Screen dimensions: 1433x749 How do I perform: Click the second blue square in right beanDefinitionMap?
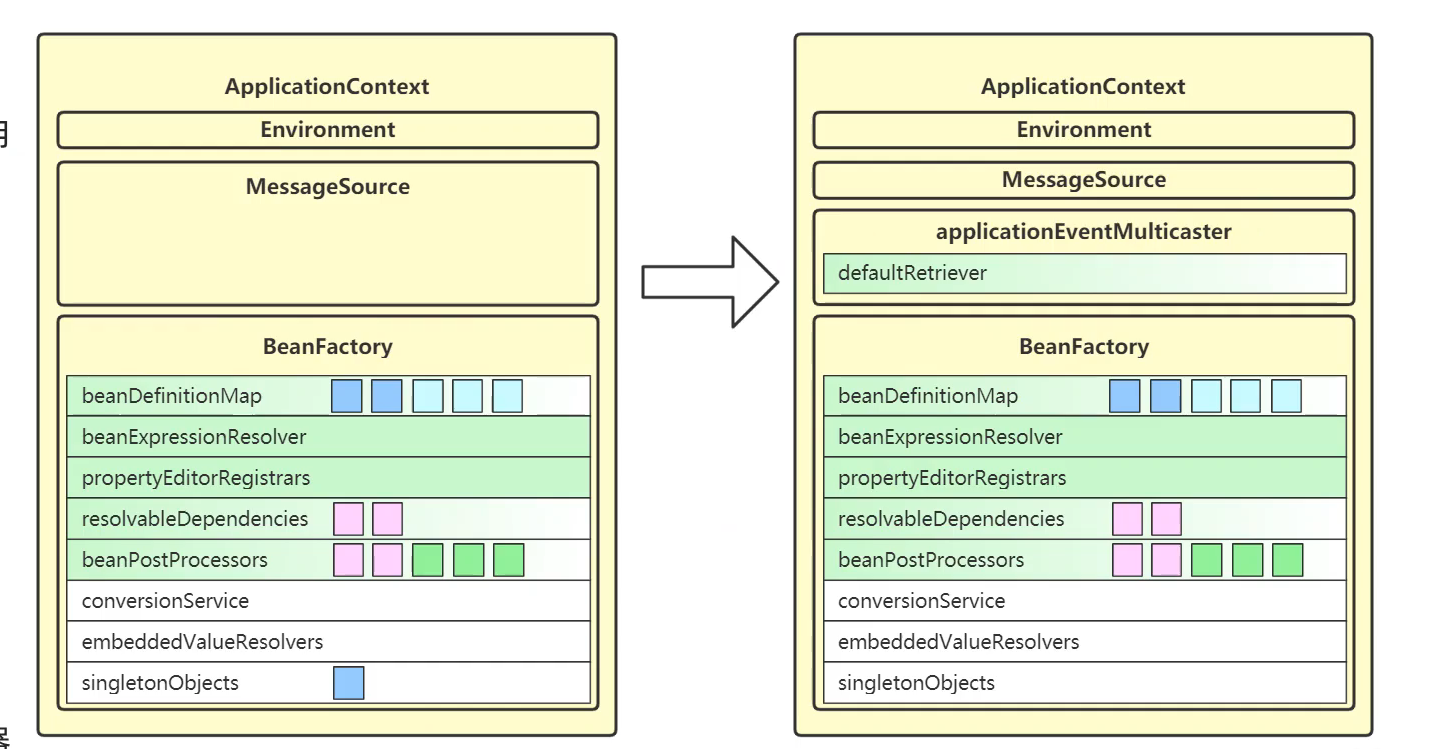click(x=1166, y=396)
